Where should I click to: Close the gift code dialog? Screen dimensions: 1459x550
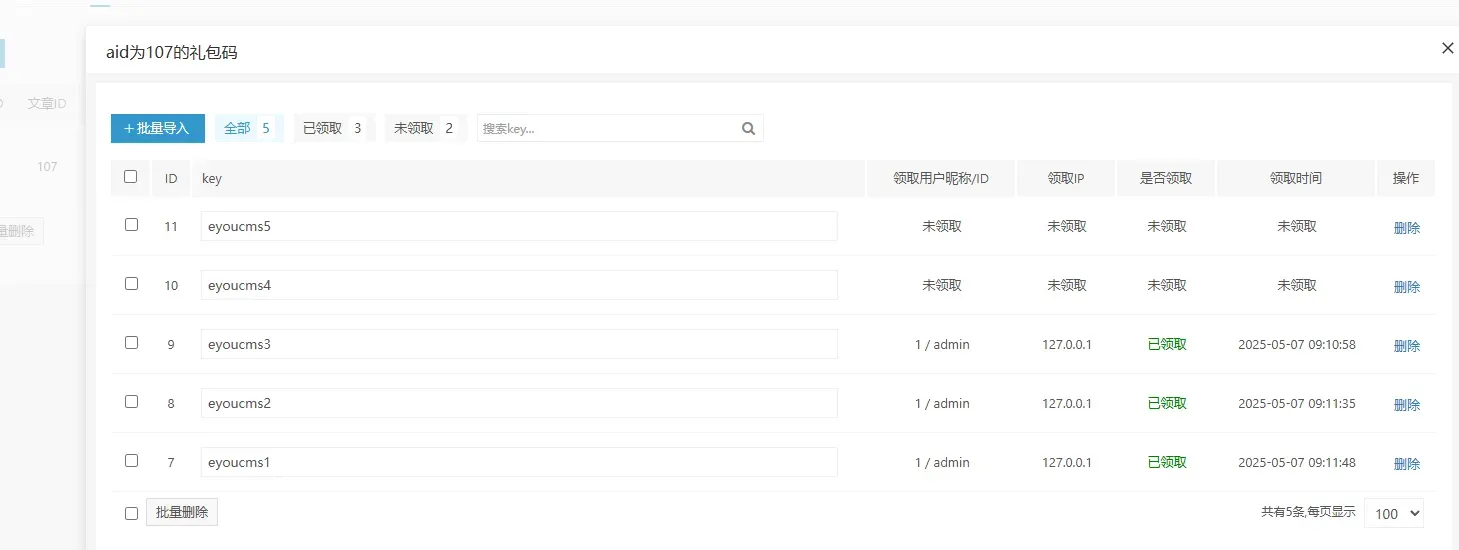(1447, 48)
